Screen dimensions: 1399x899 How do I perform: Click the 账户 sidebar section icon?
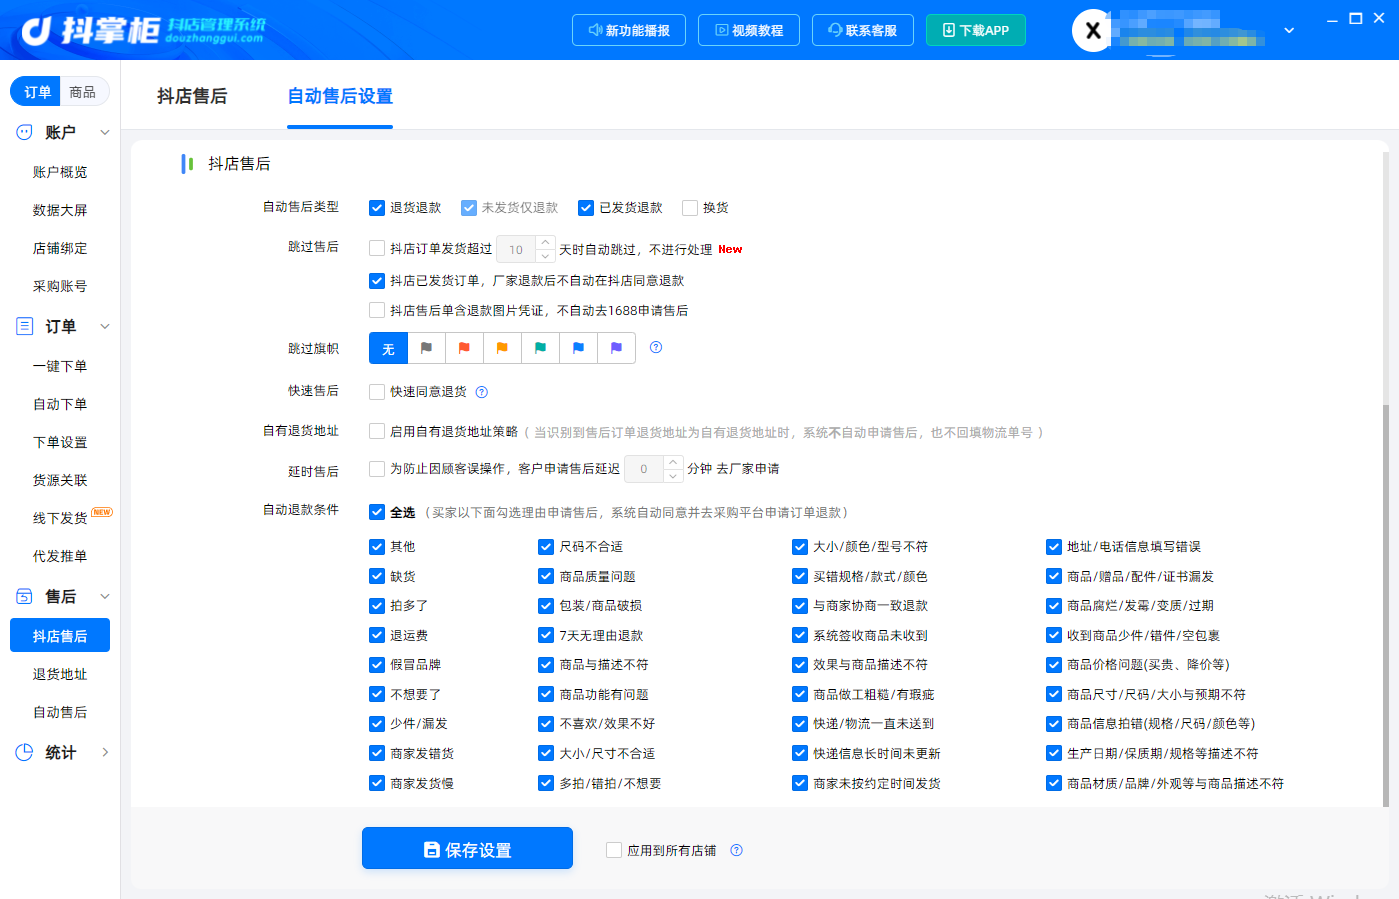[24, 132]
